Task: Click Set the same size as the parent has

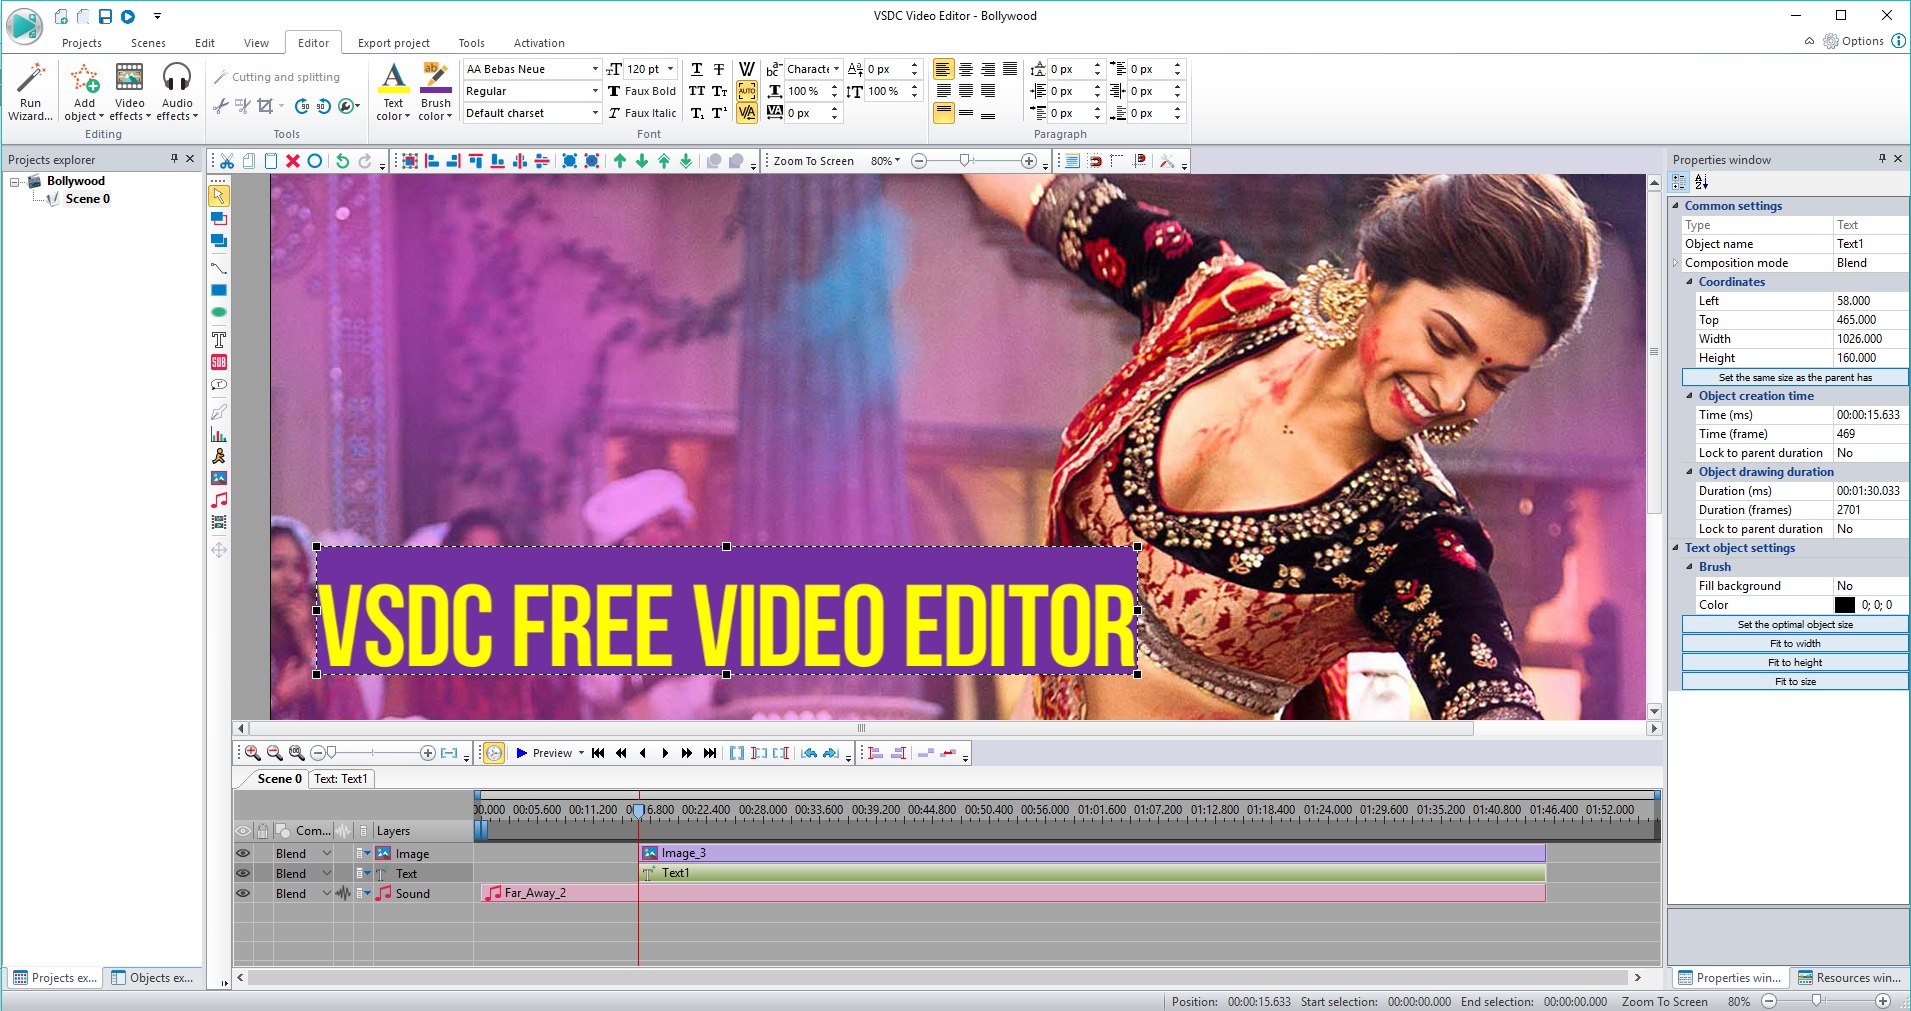Action: coord(1795,377)
